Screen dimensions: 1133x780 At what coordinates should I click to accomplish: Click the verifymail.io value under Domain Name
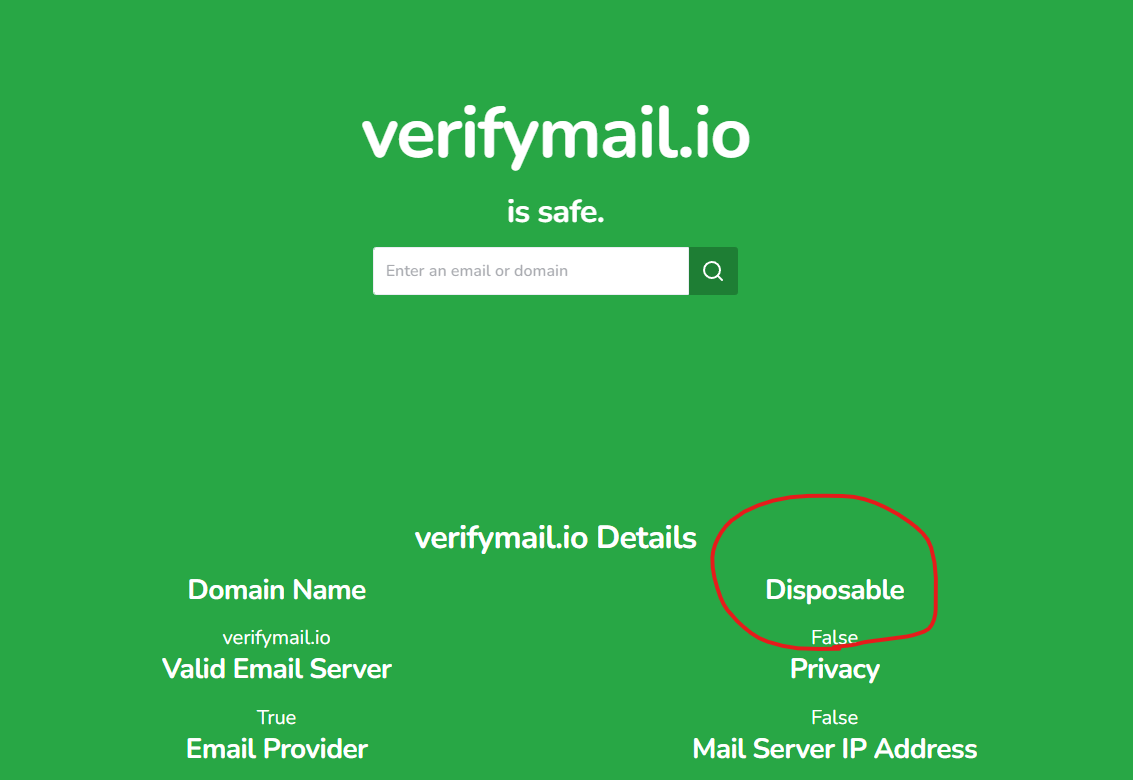(277, 638)
